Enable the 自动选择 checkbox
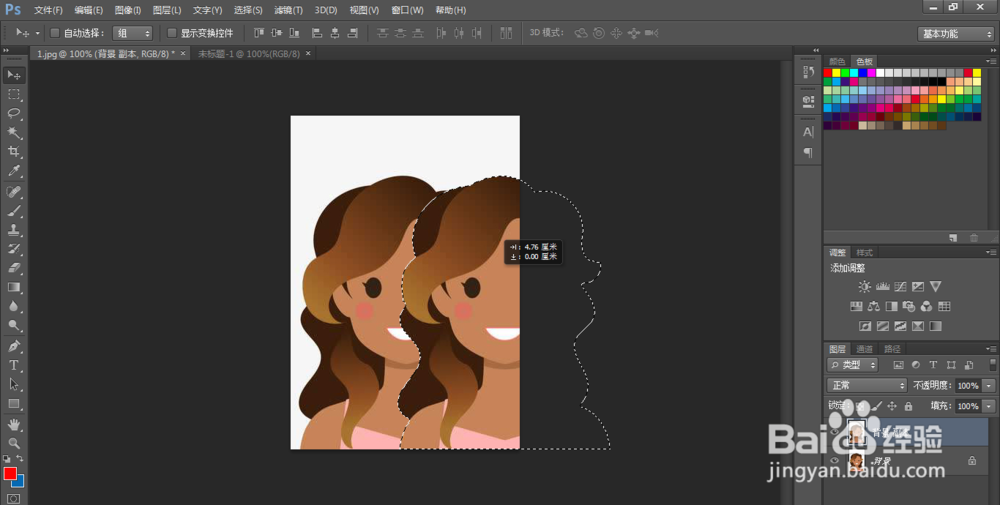The width and height of the screenshot is (1000, 505). [55, 33]
